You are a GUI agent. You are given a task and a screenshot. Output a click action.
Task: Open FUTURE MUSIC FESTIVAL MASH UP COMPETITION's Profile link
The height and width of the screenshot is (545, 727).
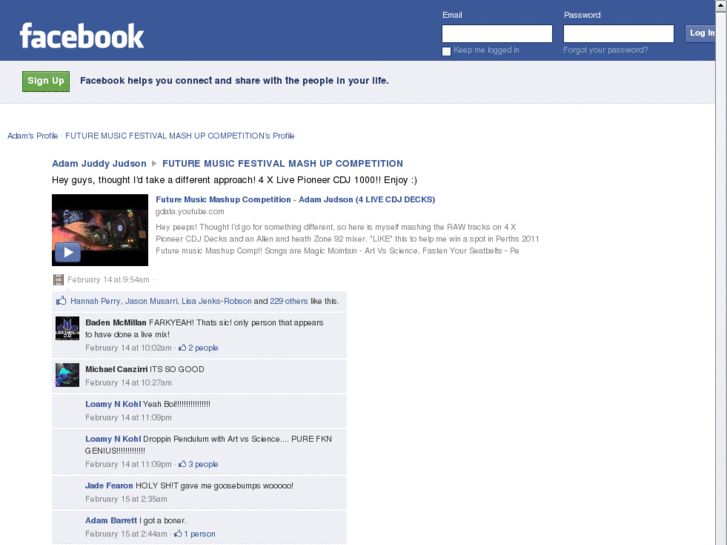point(180,136)
